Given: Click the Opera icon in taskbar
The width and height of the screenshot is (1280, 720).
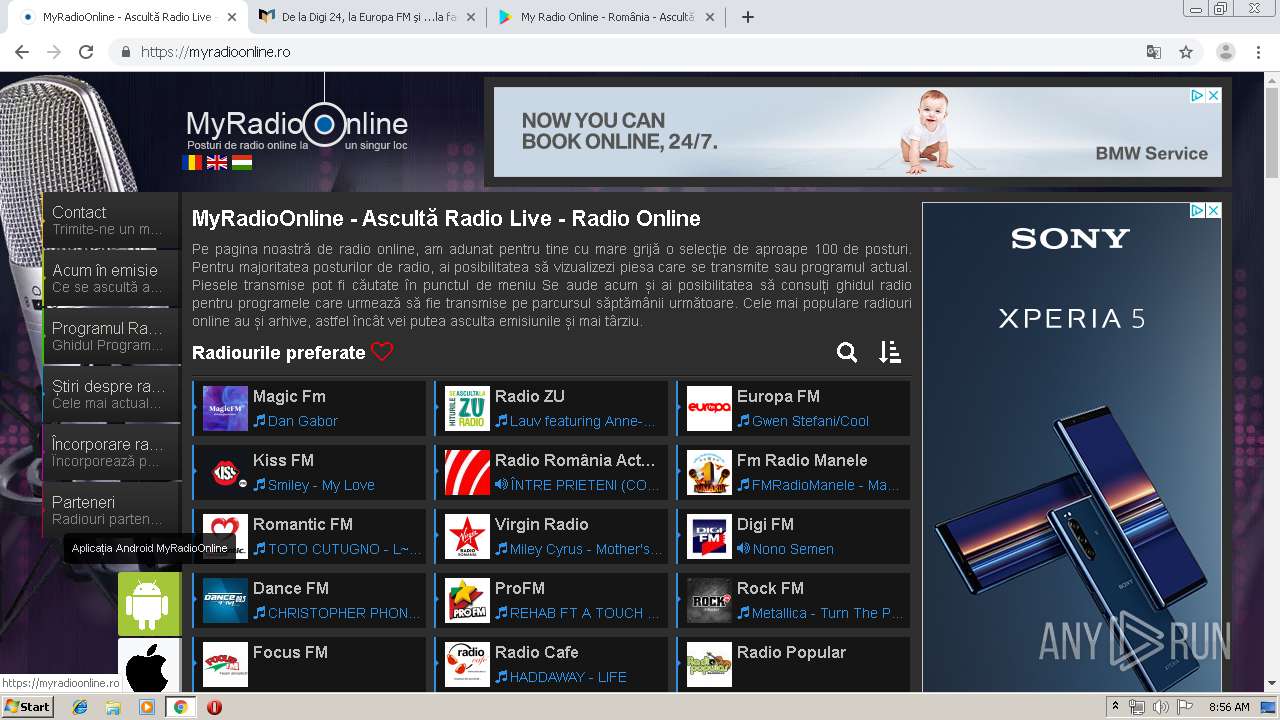Looking at the screenshot, I should pos(214,707).
